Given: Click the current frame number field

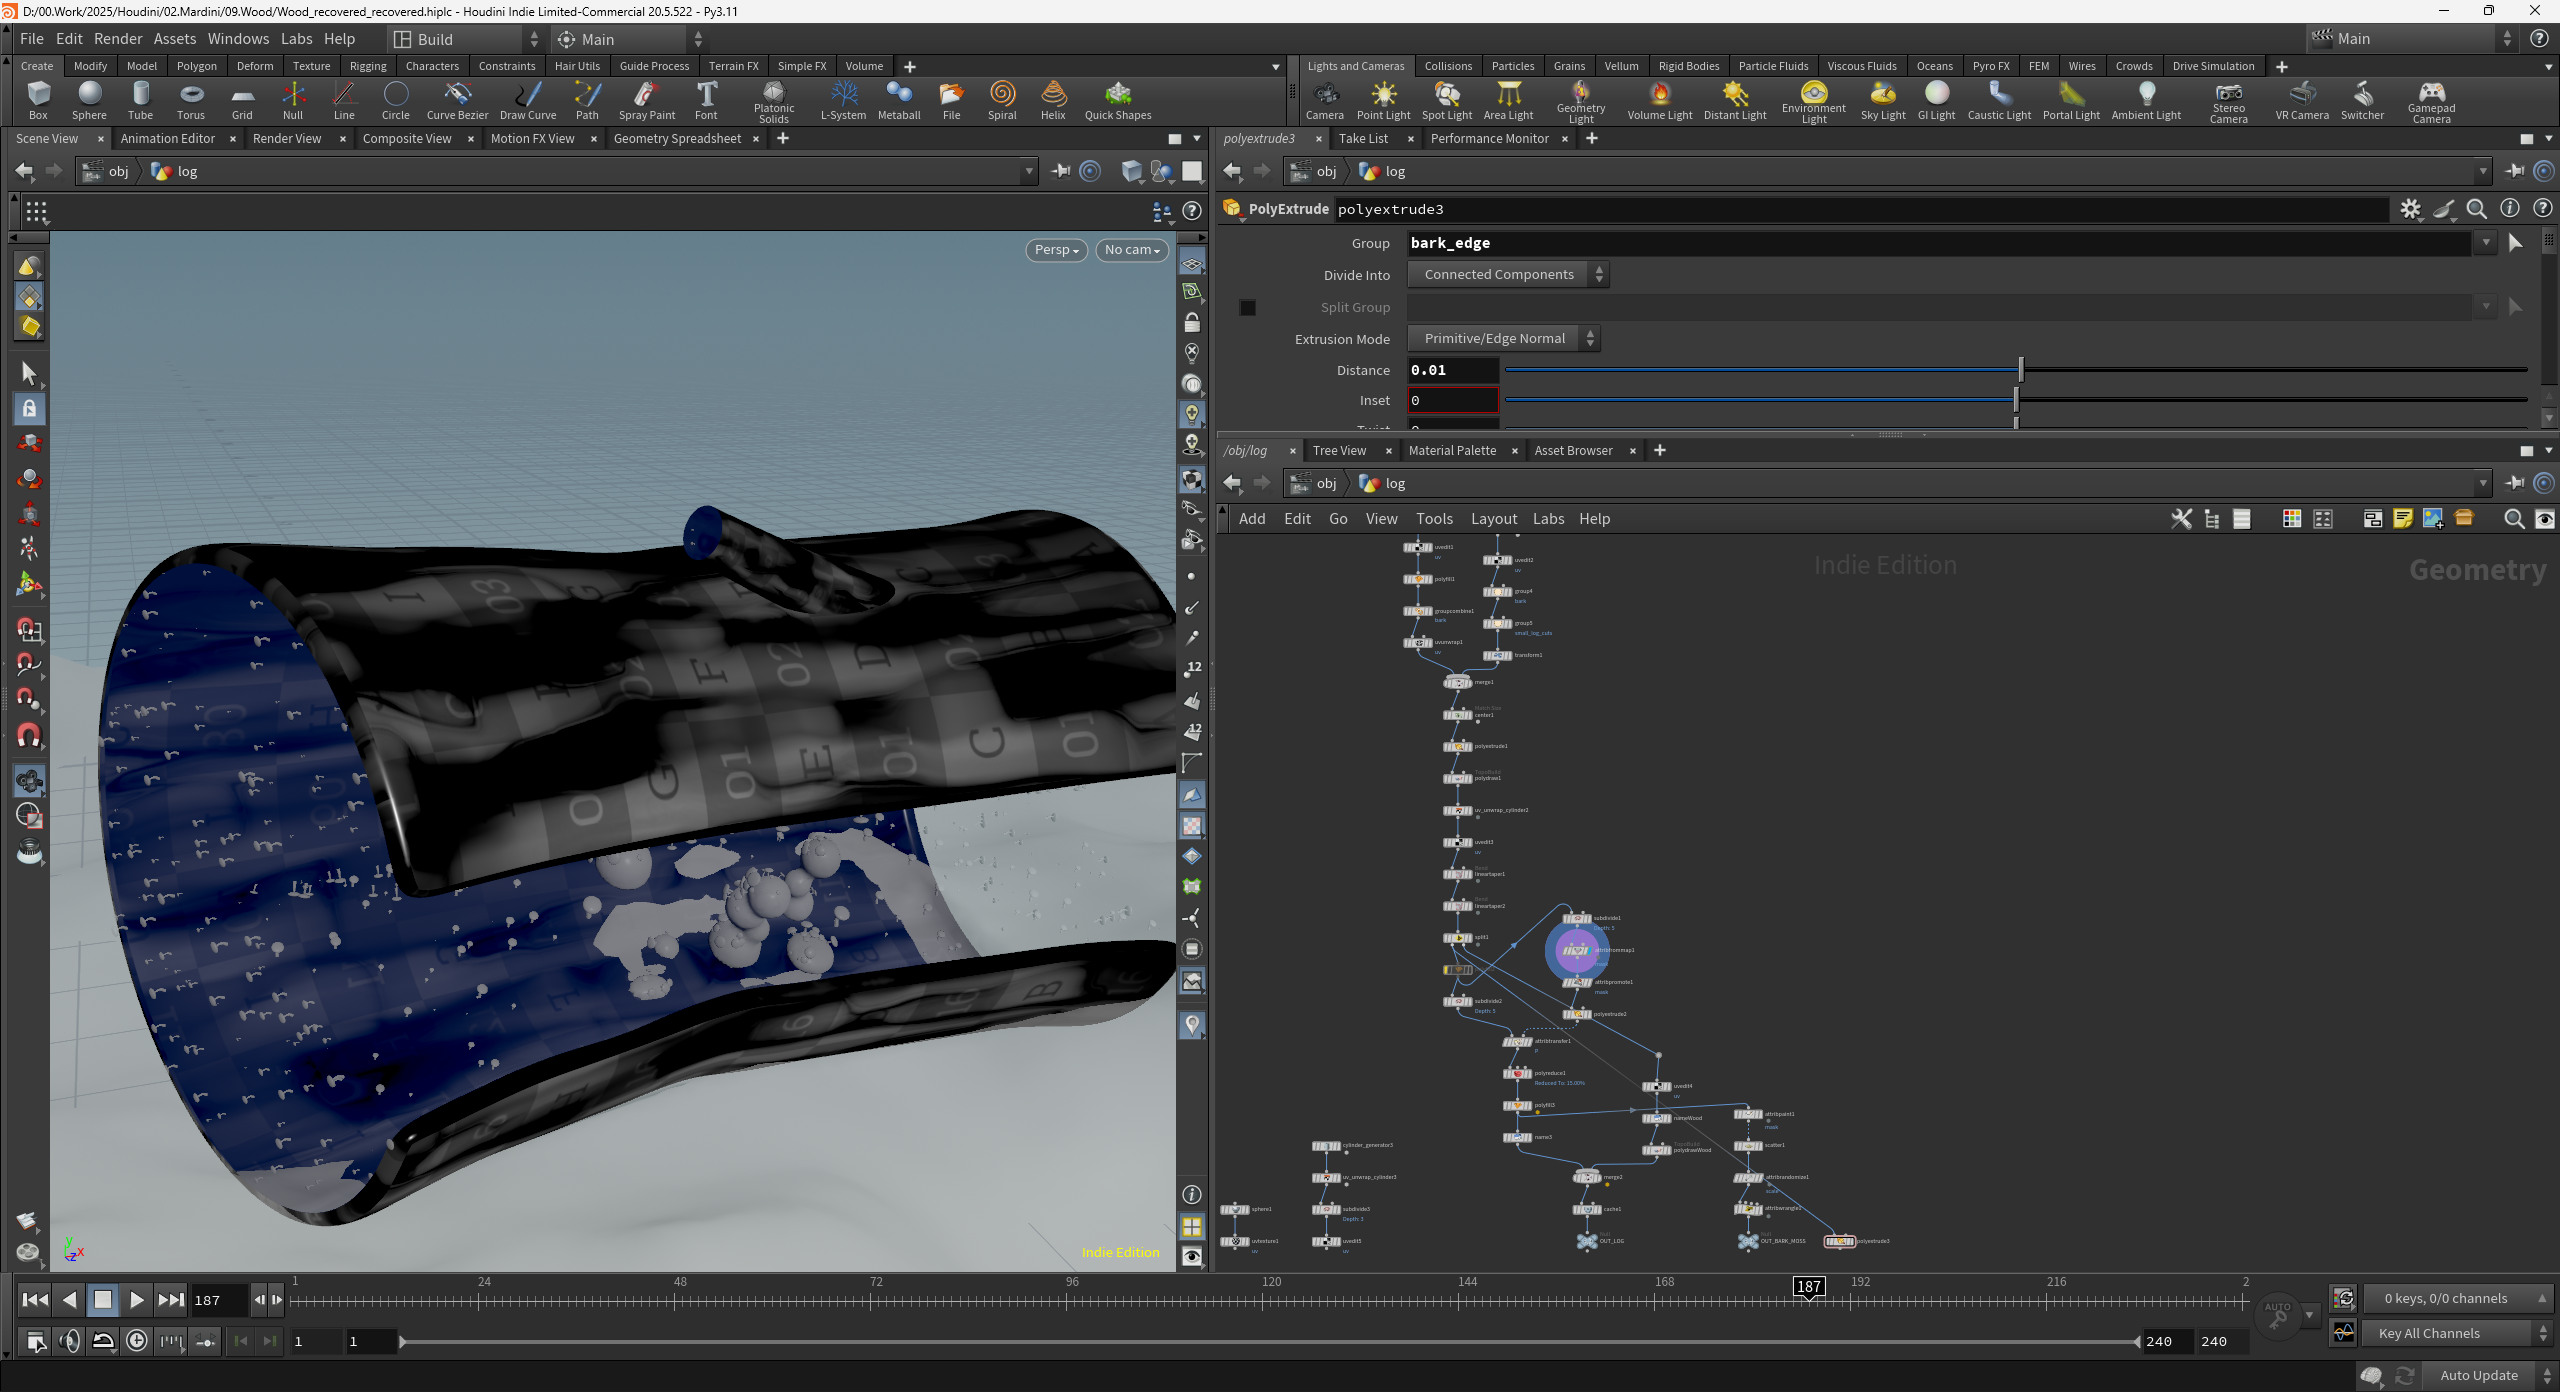Looking at the screenshot, I should coord(220,1300).
